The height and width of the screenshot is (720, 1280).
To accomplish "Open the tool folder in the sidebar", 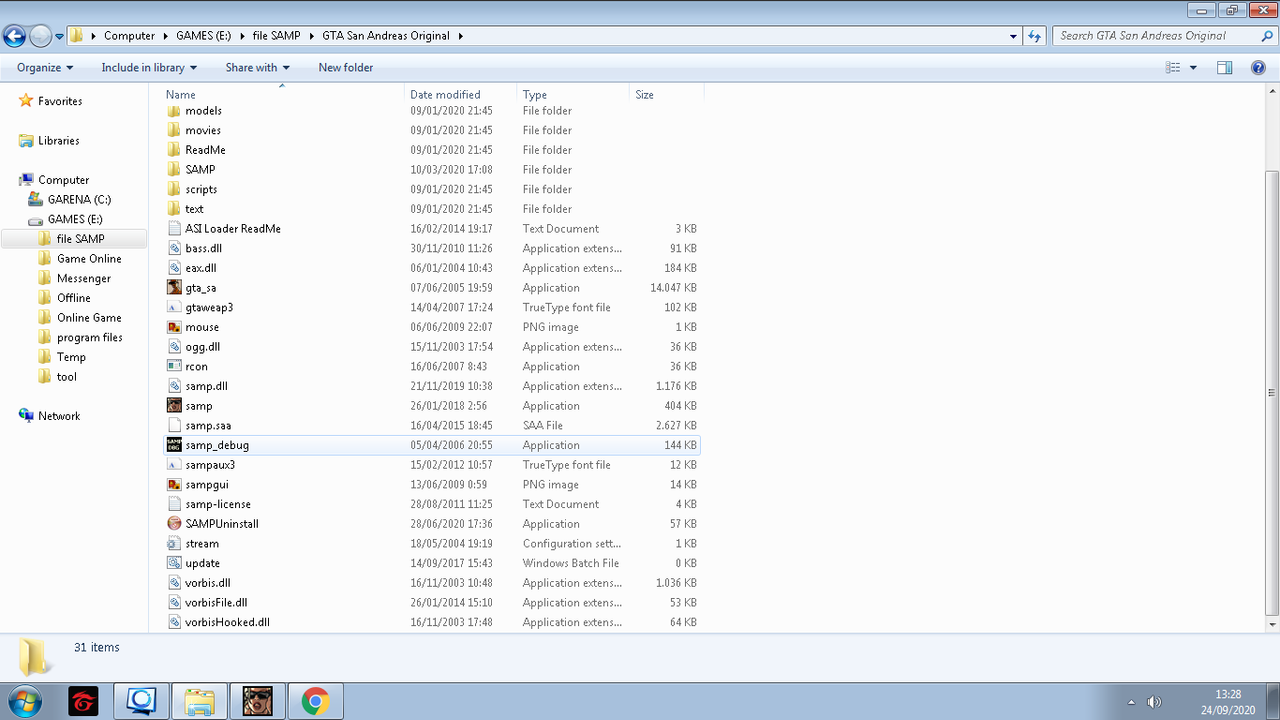I will tap(66, 377).
